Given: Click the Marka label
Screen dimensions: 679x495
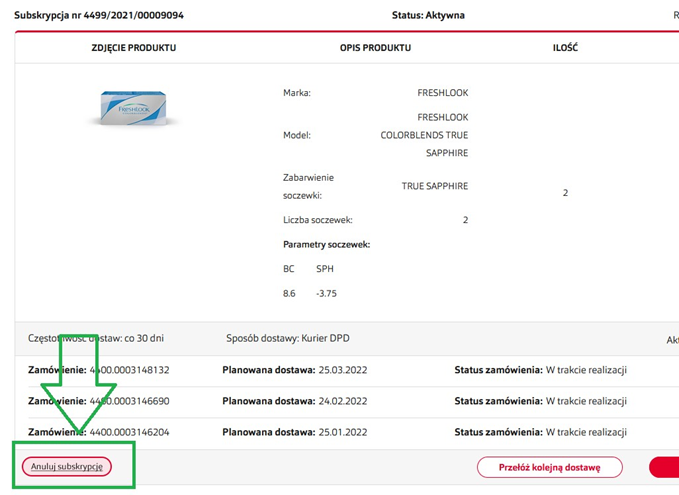Looking at the screenshot, I should tap(297, 93).
